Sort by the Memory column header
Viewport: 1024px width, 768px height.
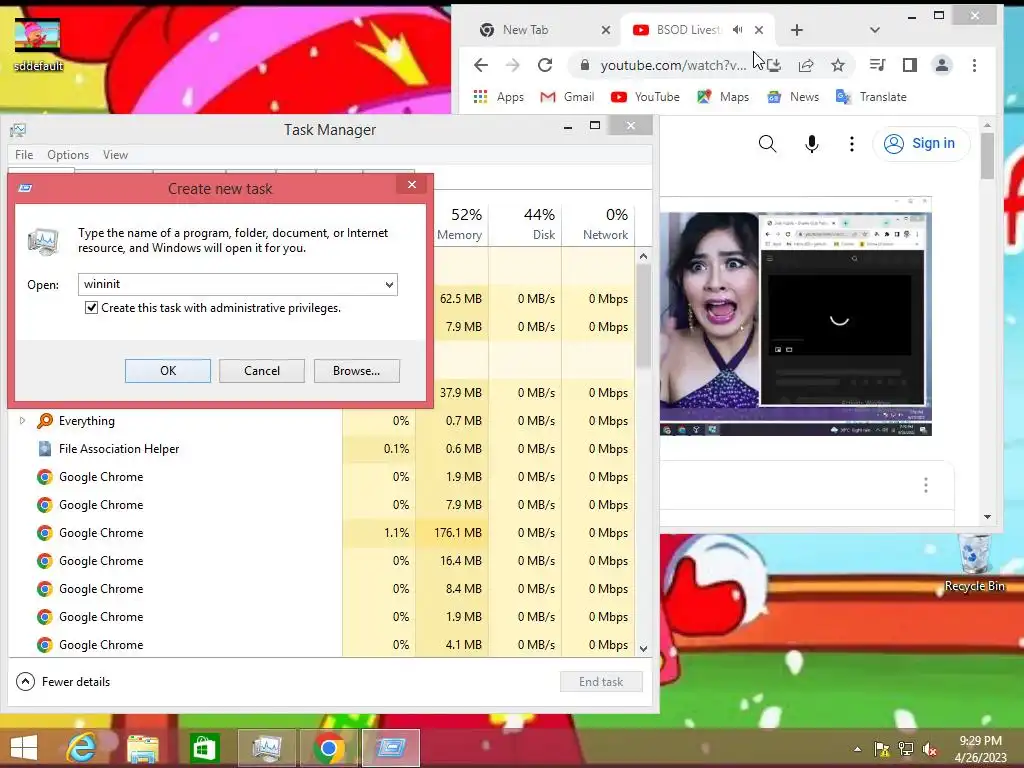point(459,223)
